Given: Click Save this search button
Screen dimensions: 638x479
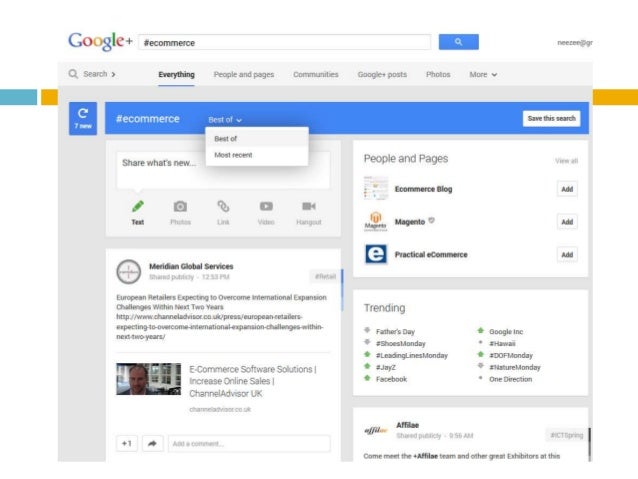Looking at the screenshot, I should click(x=551, y=118).
